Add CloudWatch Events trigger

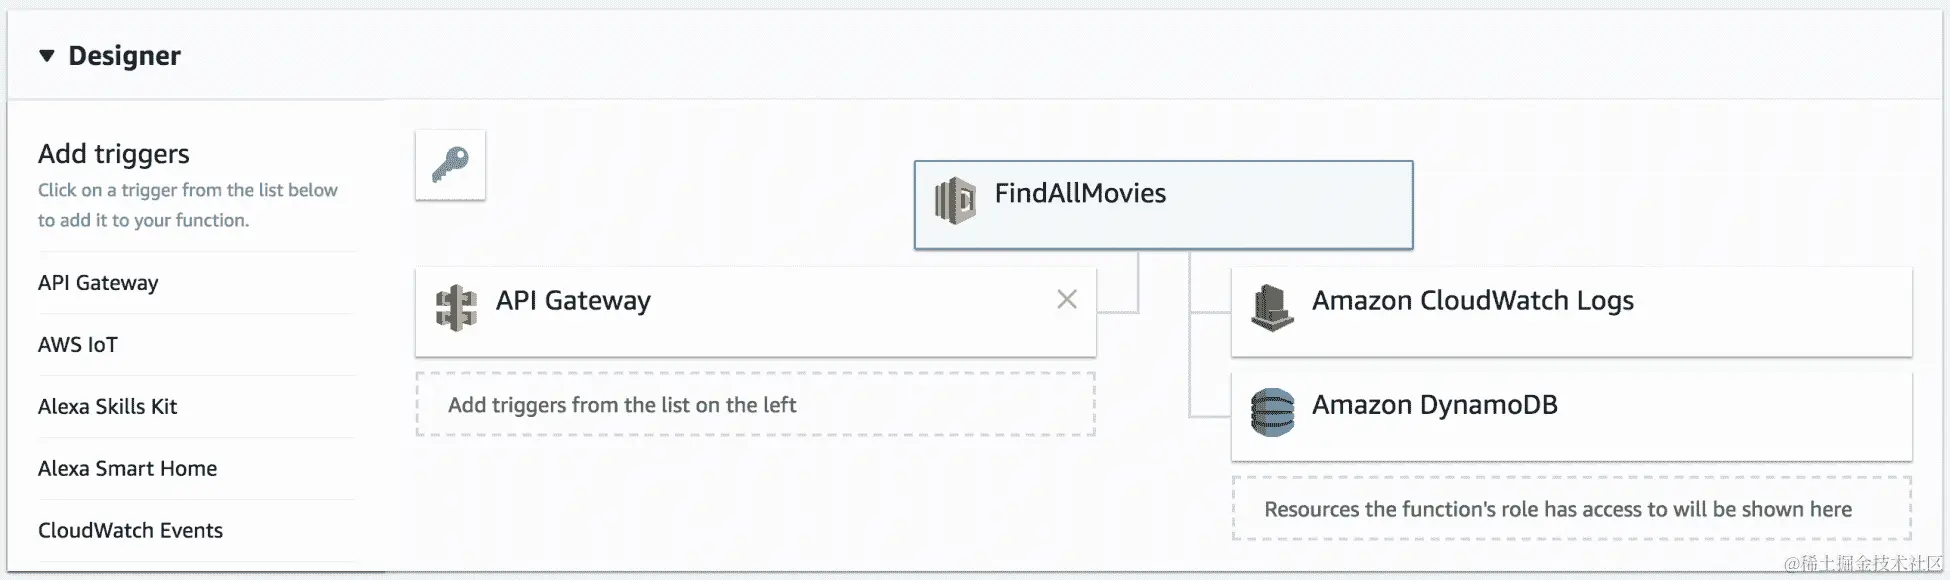(130, 531)
